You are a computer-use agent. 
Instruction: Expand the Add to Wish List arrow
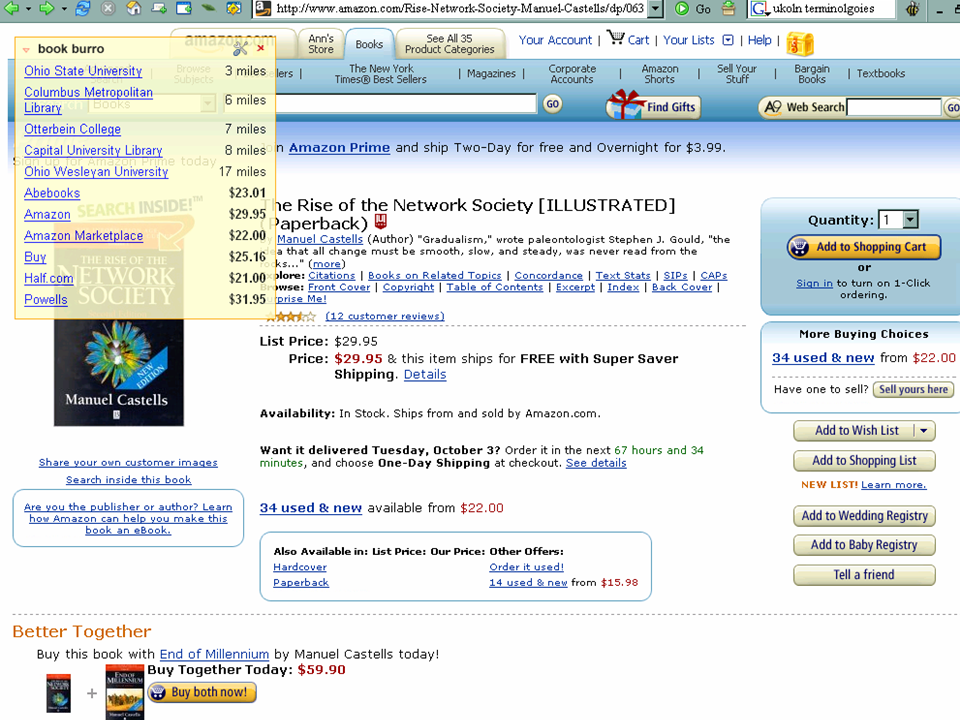pyautogui.click(x=924, y=431)
